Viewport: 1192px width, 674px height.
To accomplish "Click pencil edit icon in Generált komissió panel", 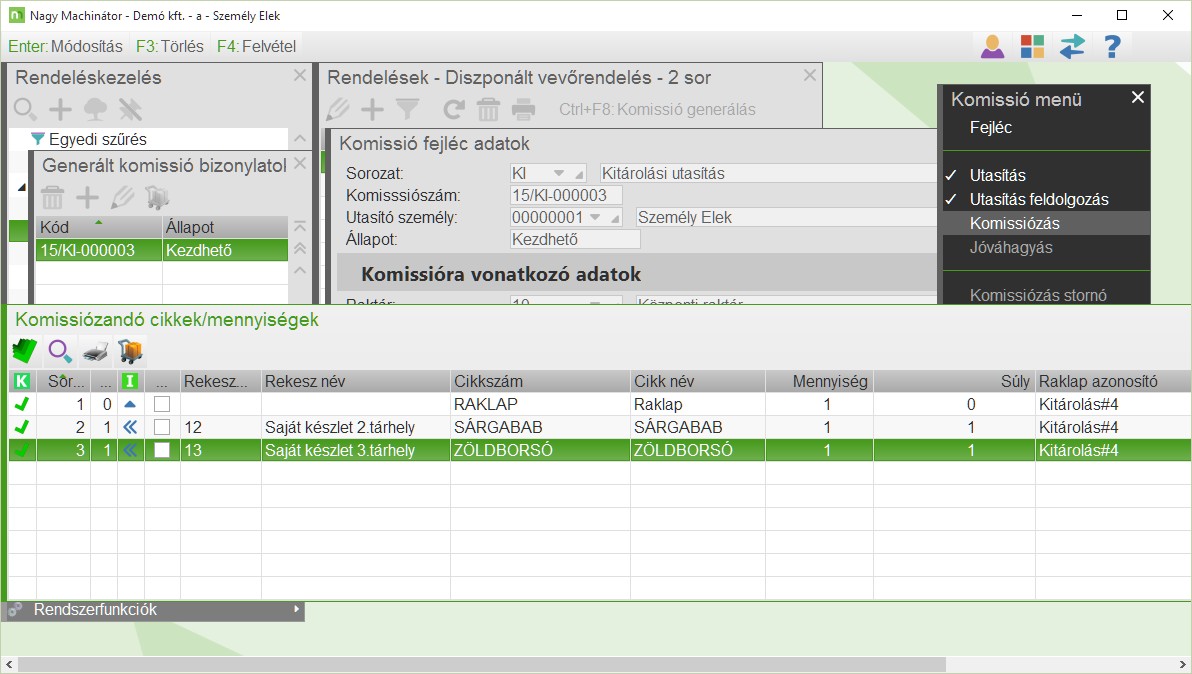I will (x=122, y=198).
